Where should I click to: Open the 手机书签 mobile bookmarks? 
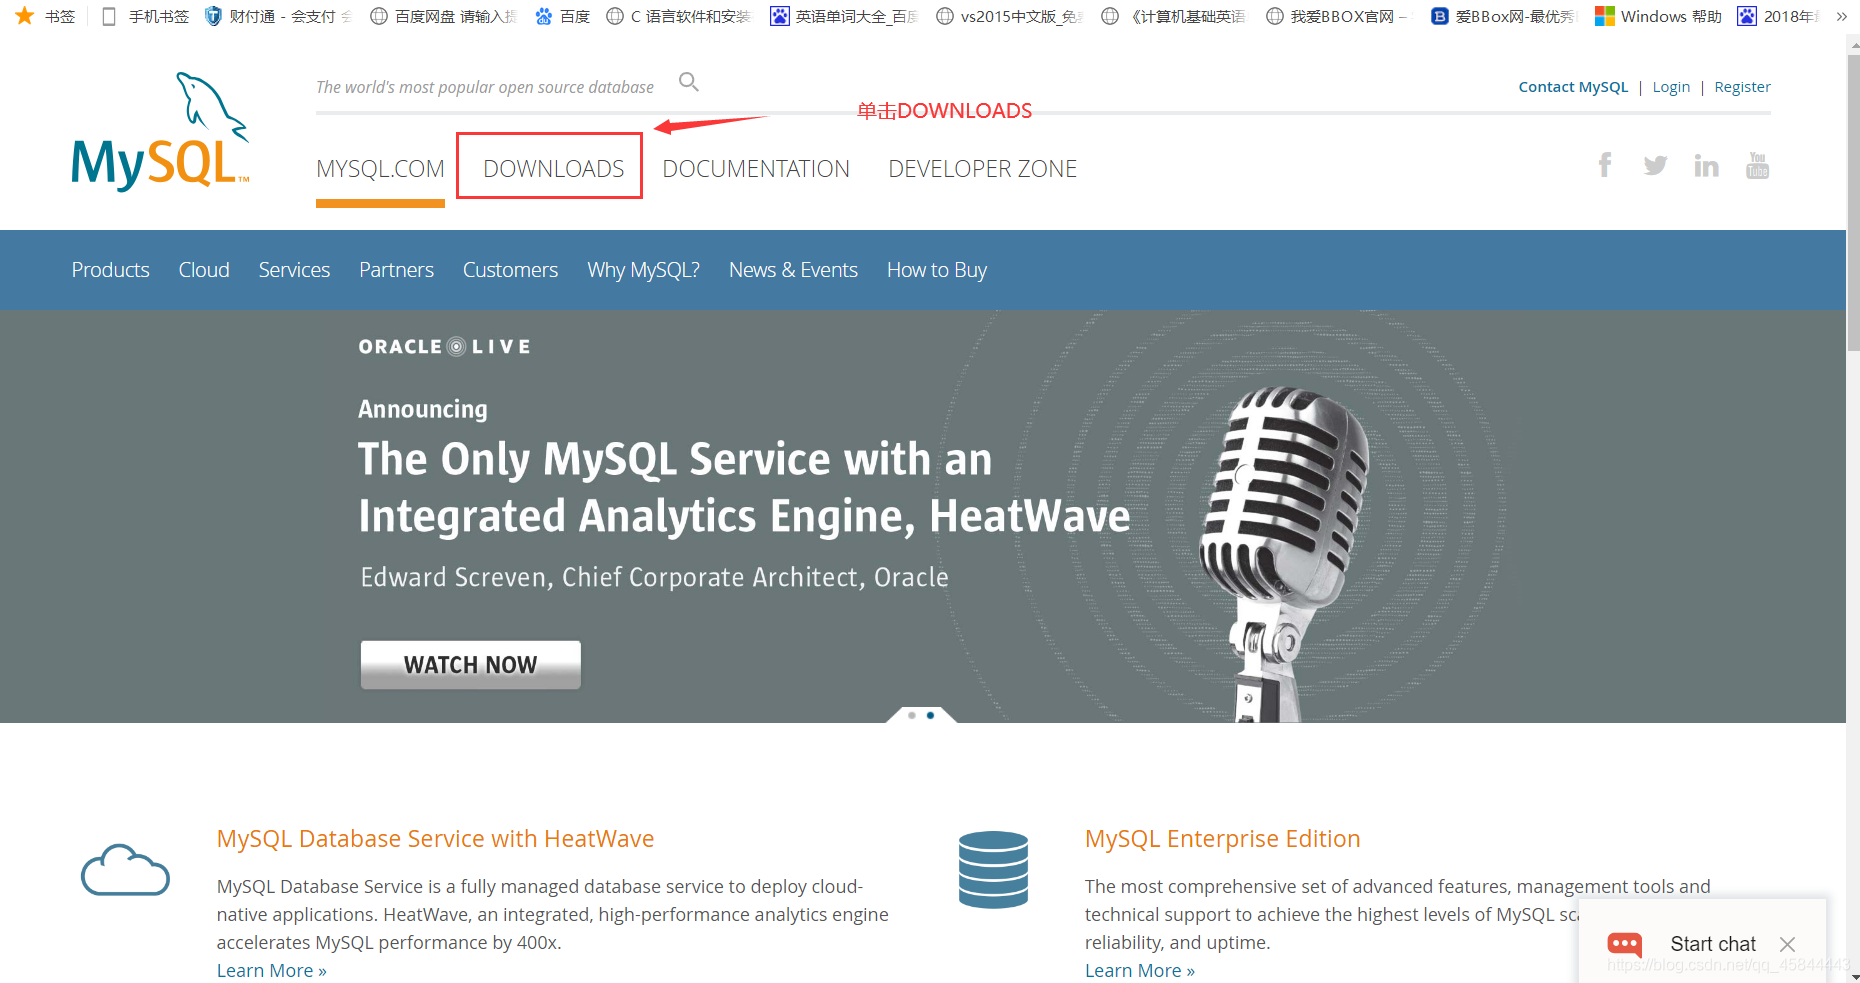(146, 16)
